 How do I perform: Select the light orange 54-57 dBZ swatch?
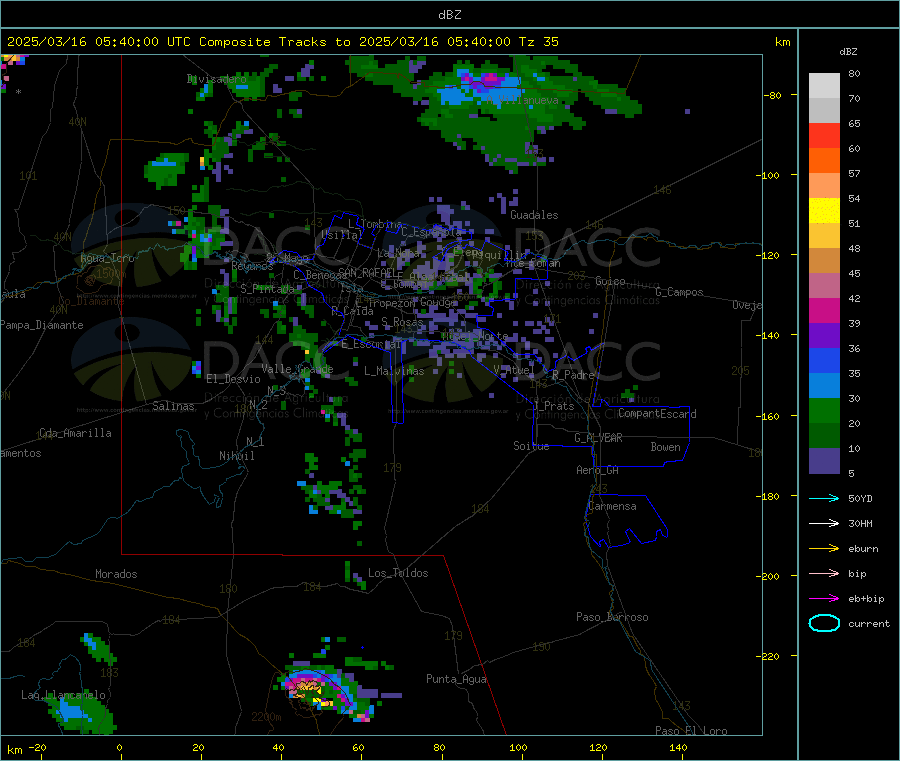(x=824, y=186)
